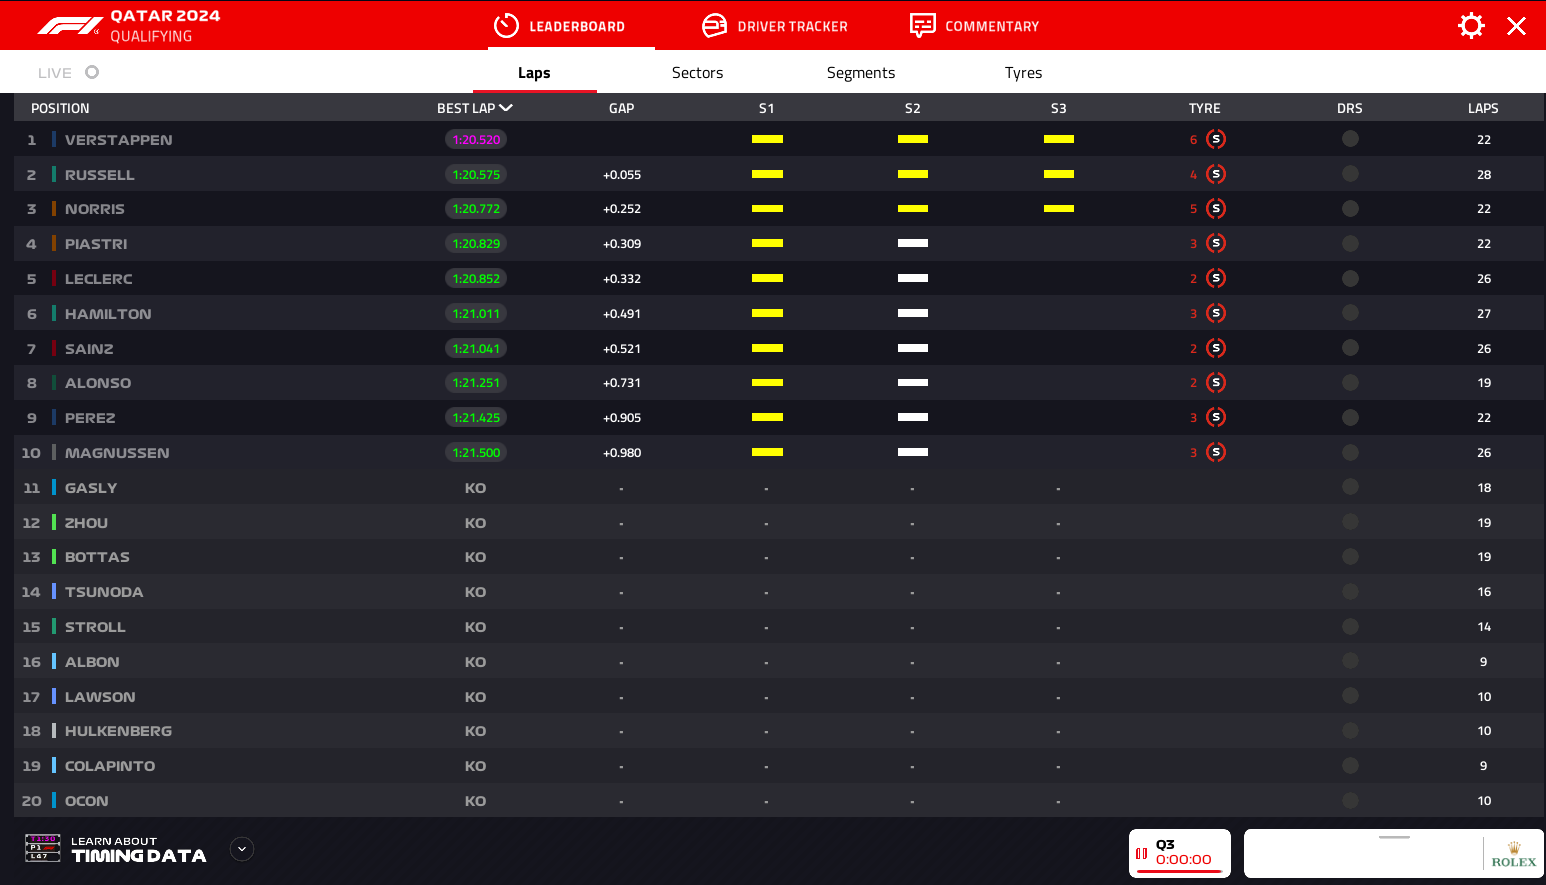Viewport: 1546px width, 885px height.
Task: Open the settings gear icon
Action: click(1471, 25)
